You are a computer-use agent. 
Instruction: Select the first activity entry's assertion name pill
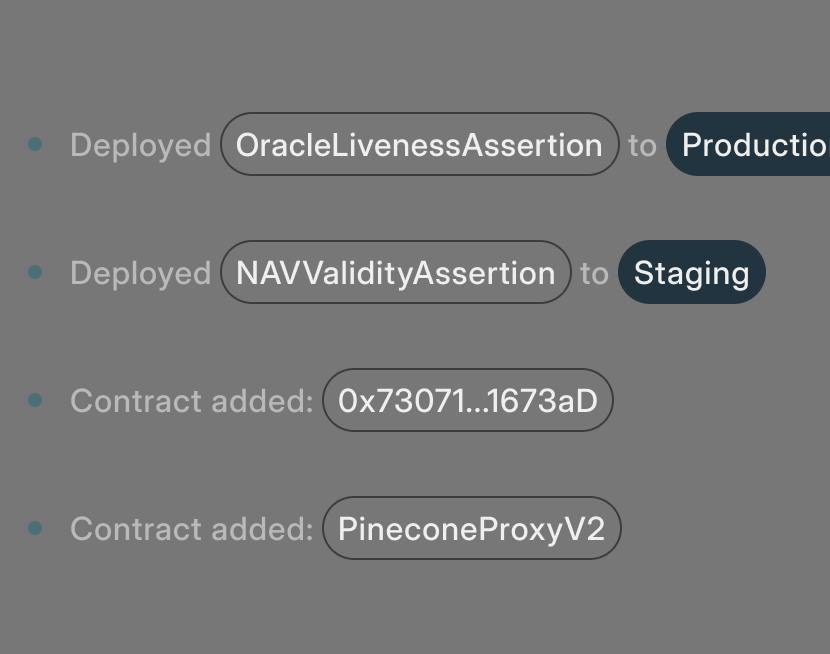coord(419,145)
